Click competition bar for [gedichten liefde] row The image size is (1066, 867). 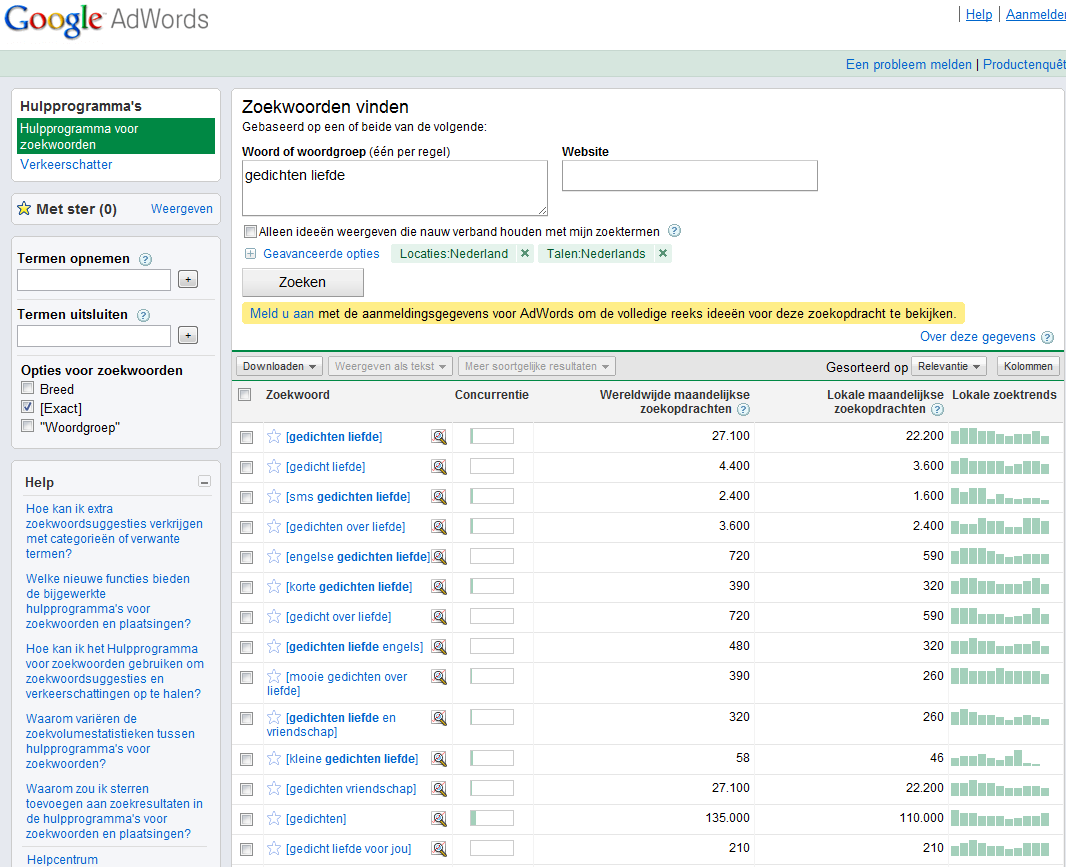pos(492,436)
